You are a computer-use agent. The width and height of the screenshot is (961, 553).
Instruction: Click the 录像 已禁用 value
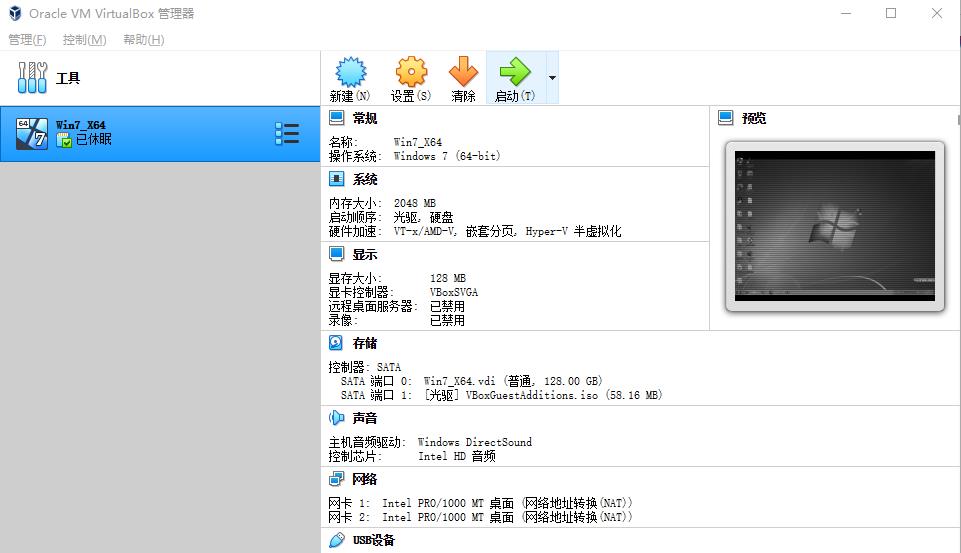(447, 320)
